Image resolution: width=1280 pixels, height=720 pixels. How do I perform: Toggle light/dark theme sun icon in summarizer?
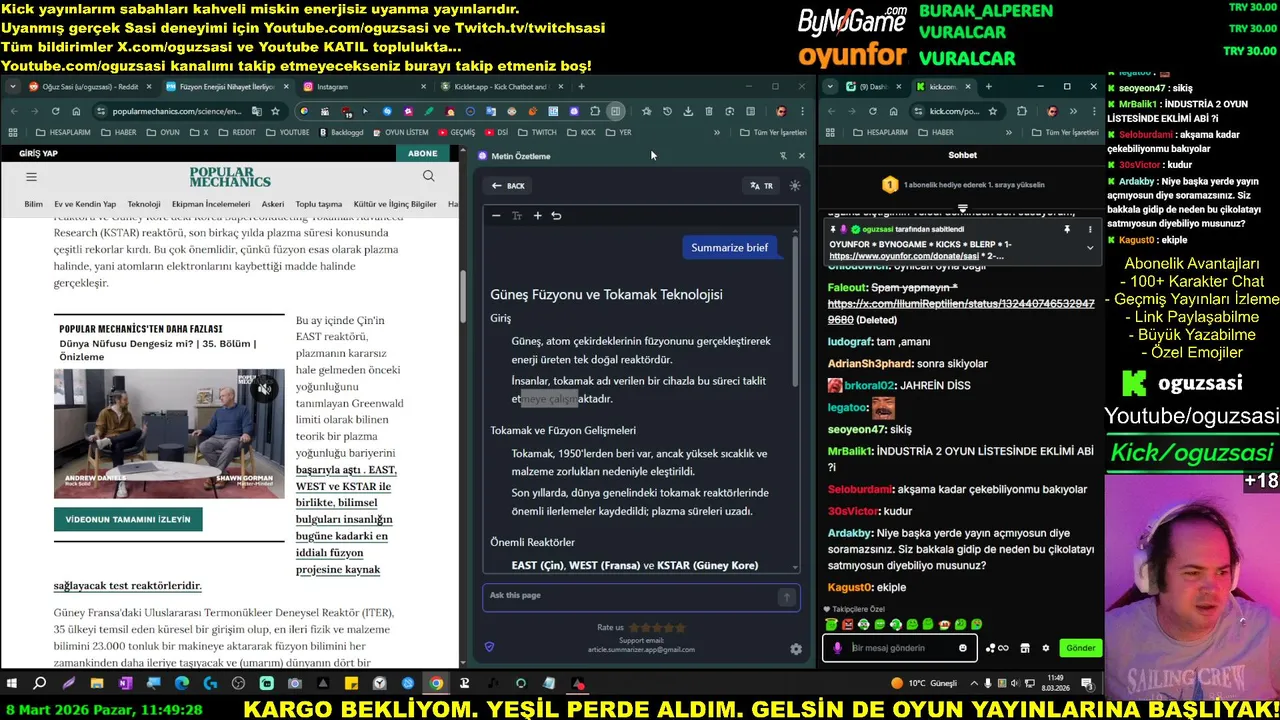pyautogui.click(x=795, y=185)
